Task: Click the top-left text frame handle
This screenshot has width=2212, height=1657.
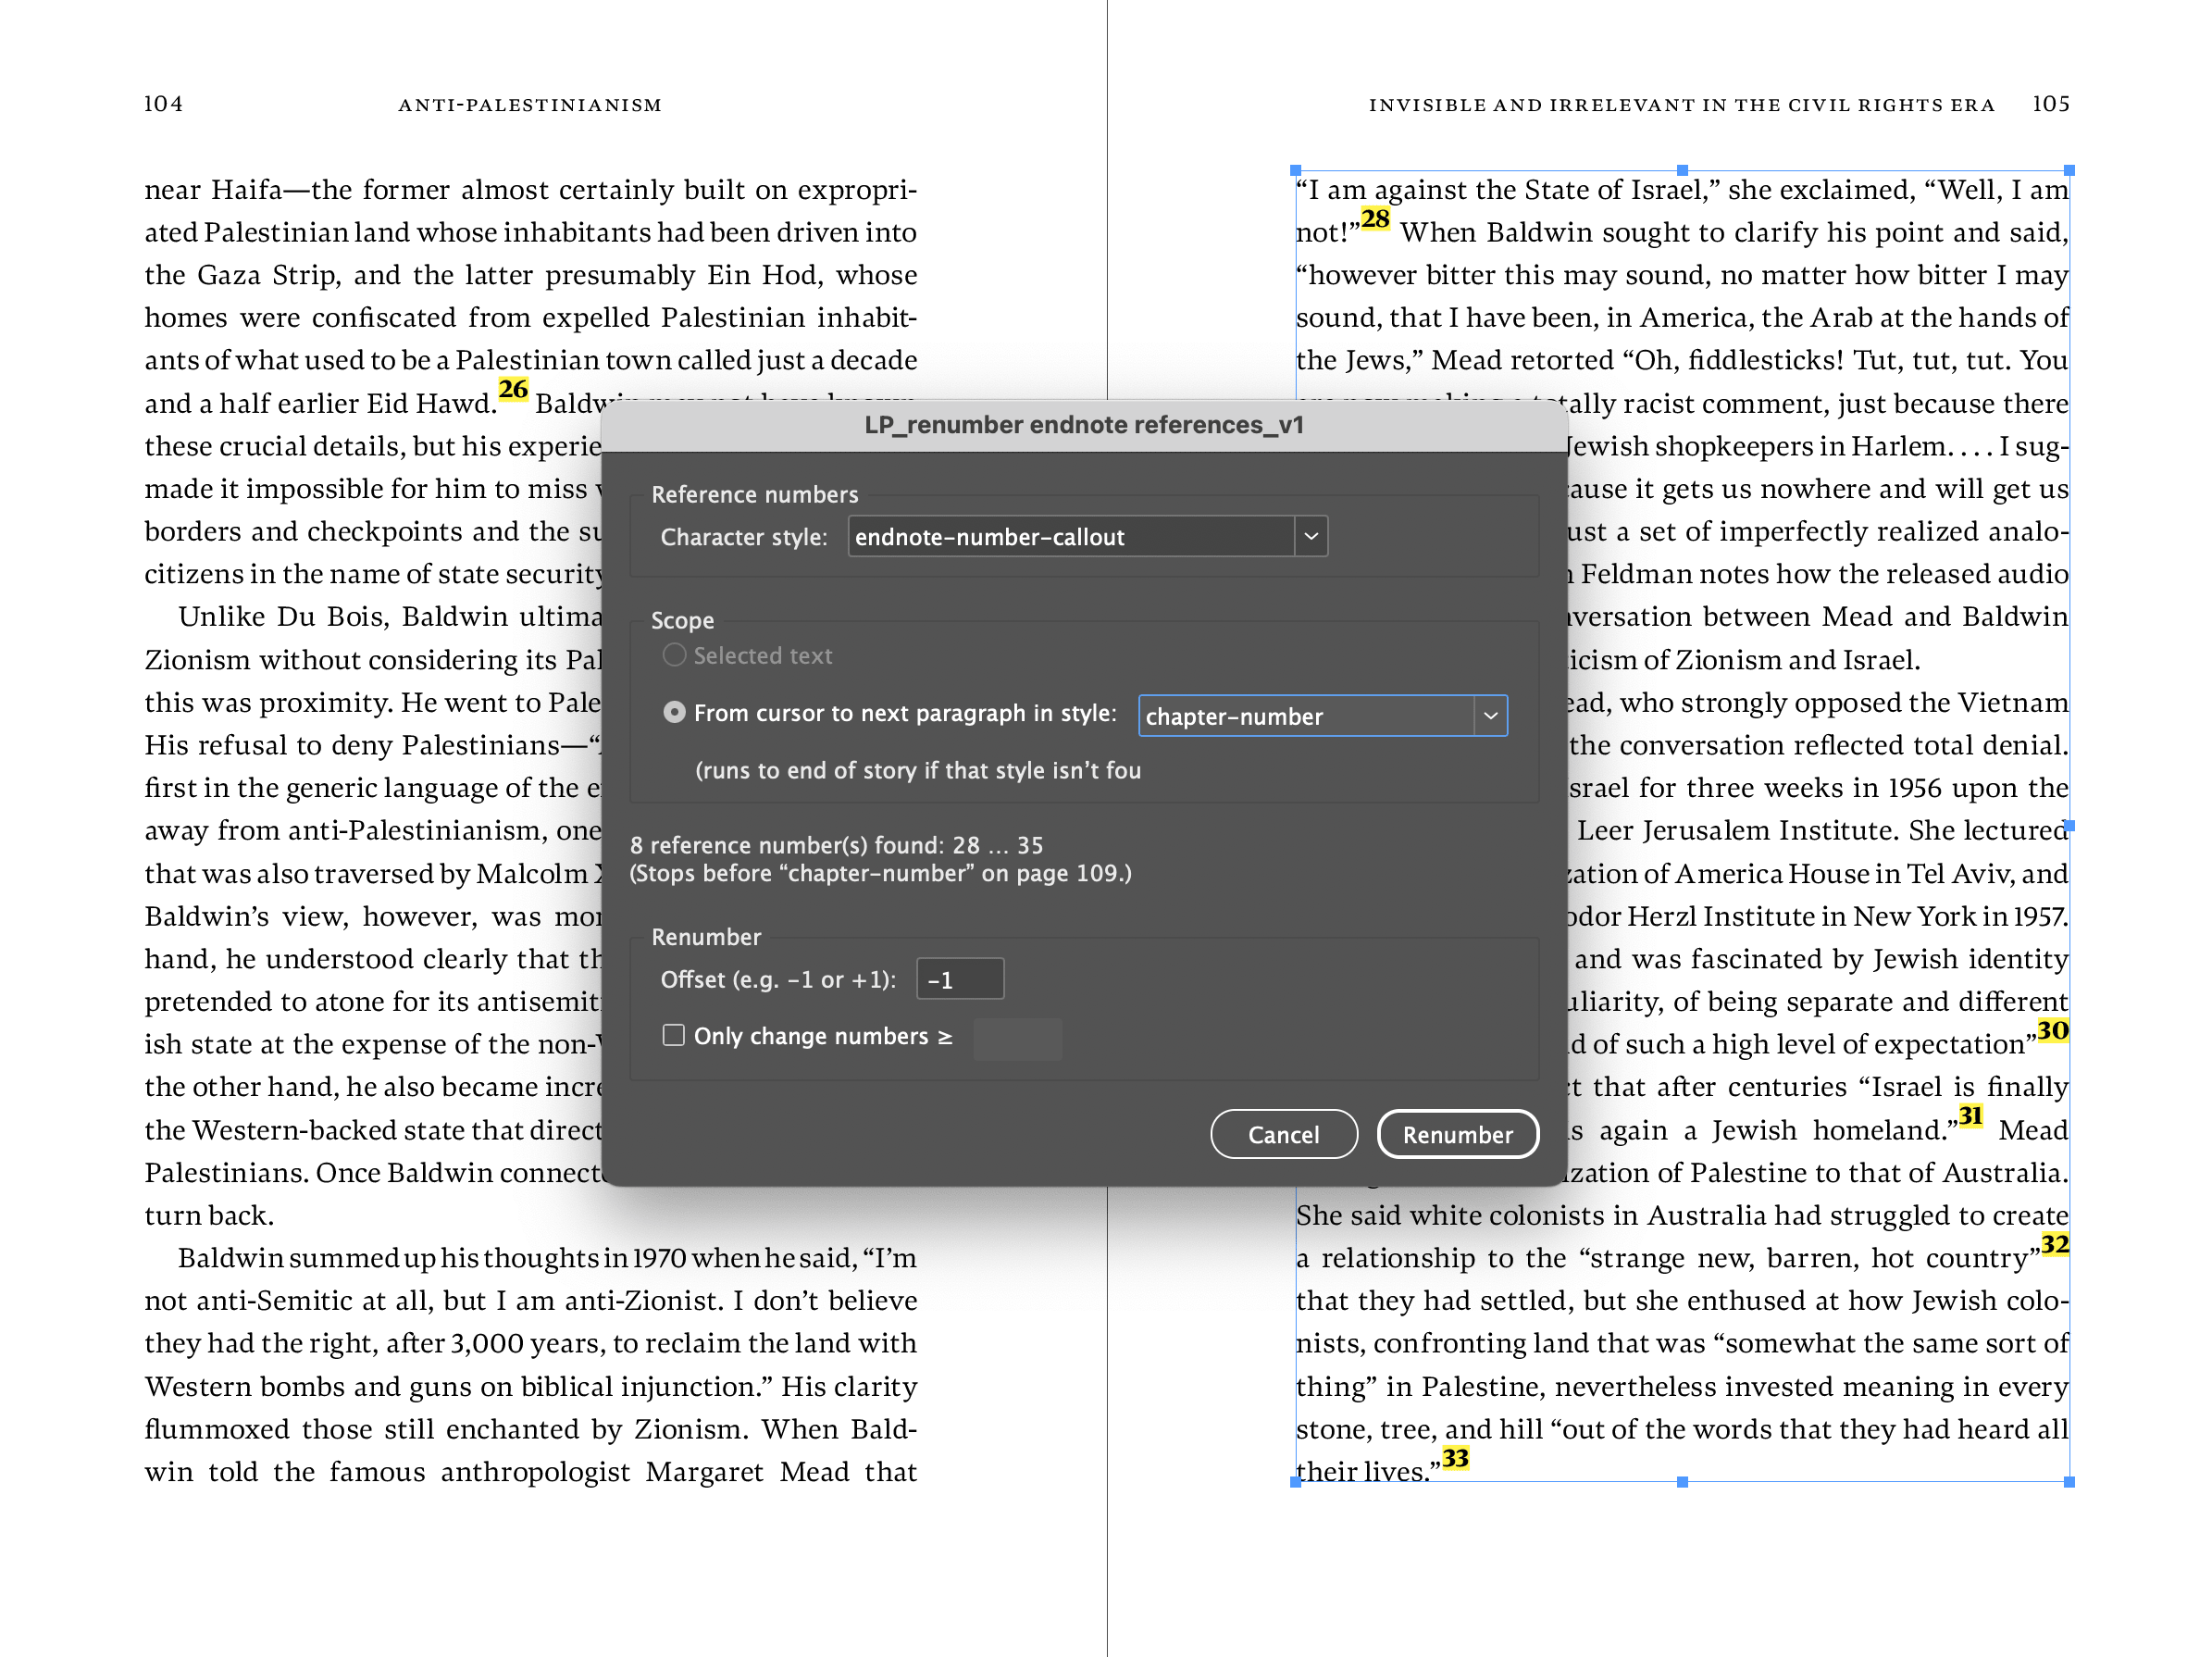Action: (1296, 171)
